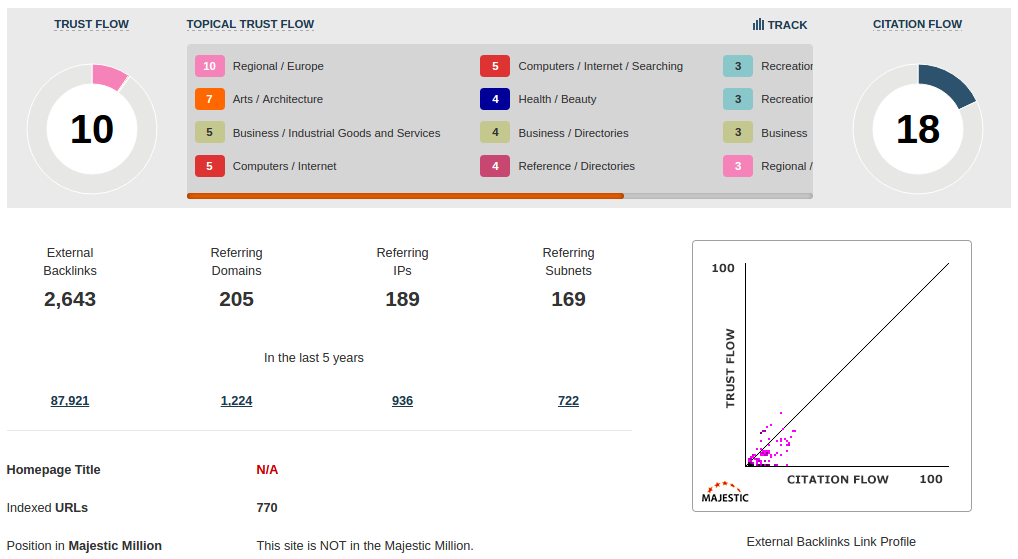Click the red Computers / Internet badge
1018x559 pixels.
209,166
